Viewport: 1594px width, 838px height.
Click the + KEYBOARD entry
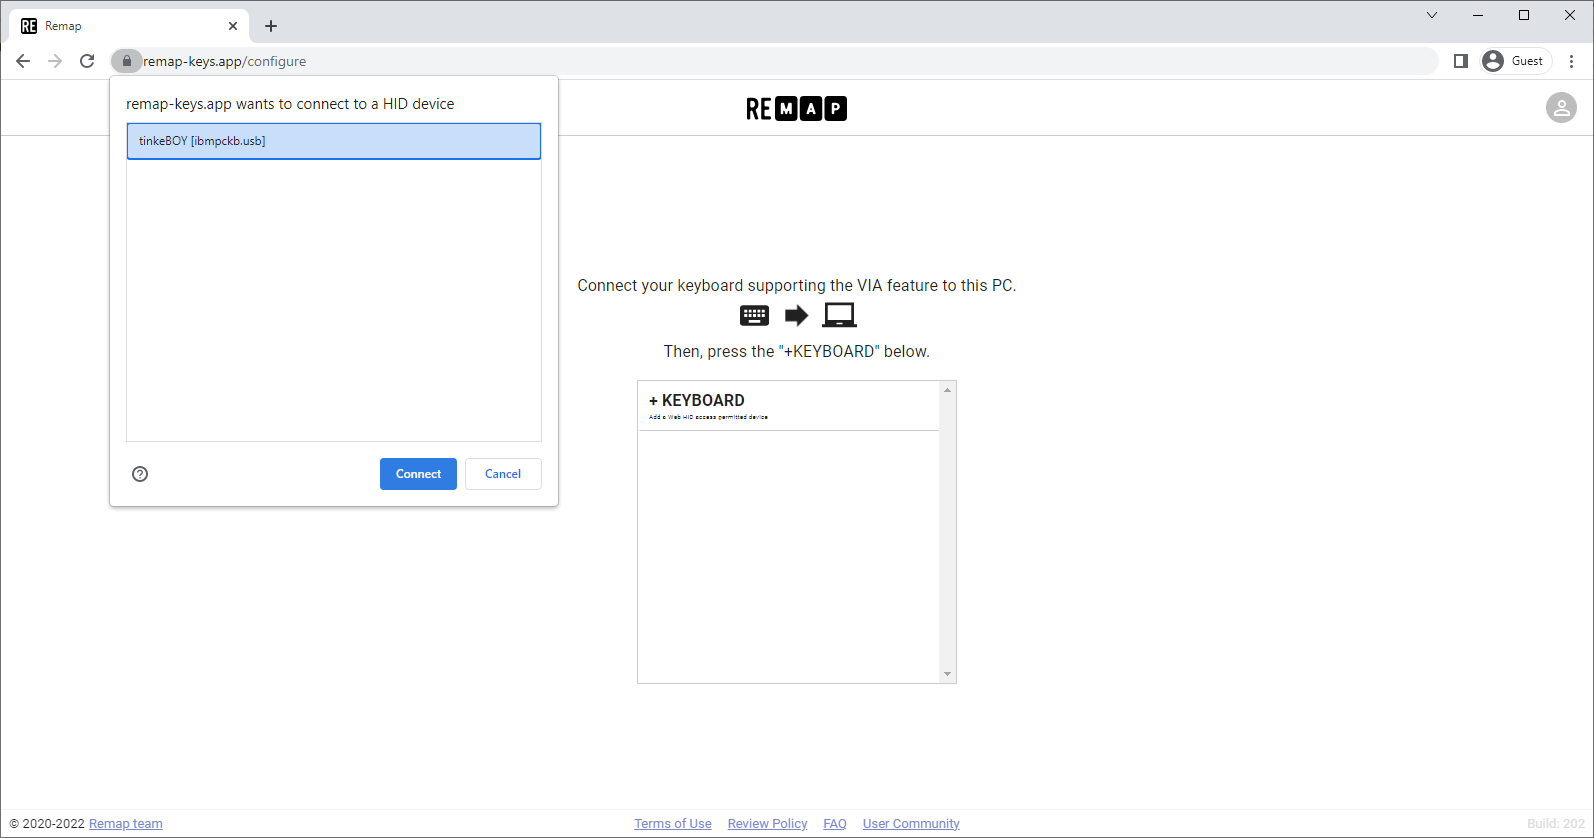tap(788, 406)
